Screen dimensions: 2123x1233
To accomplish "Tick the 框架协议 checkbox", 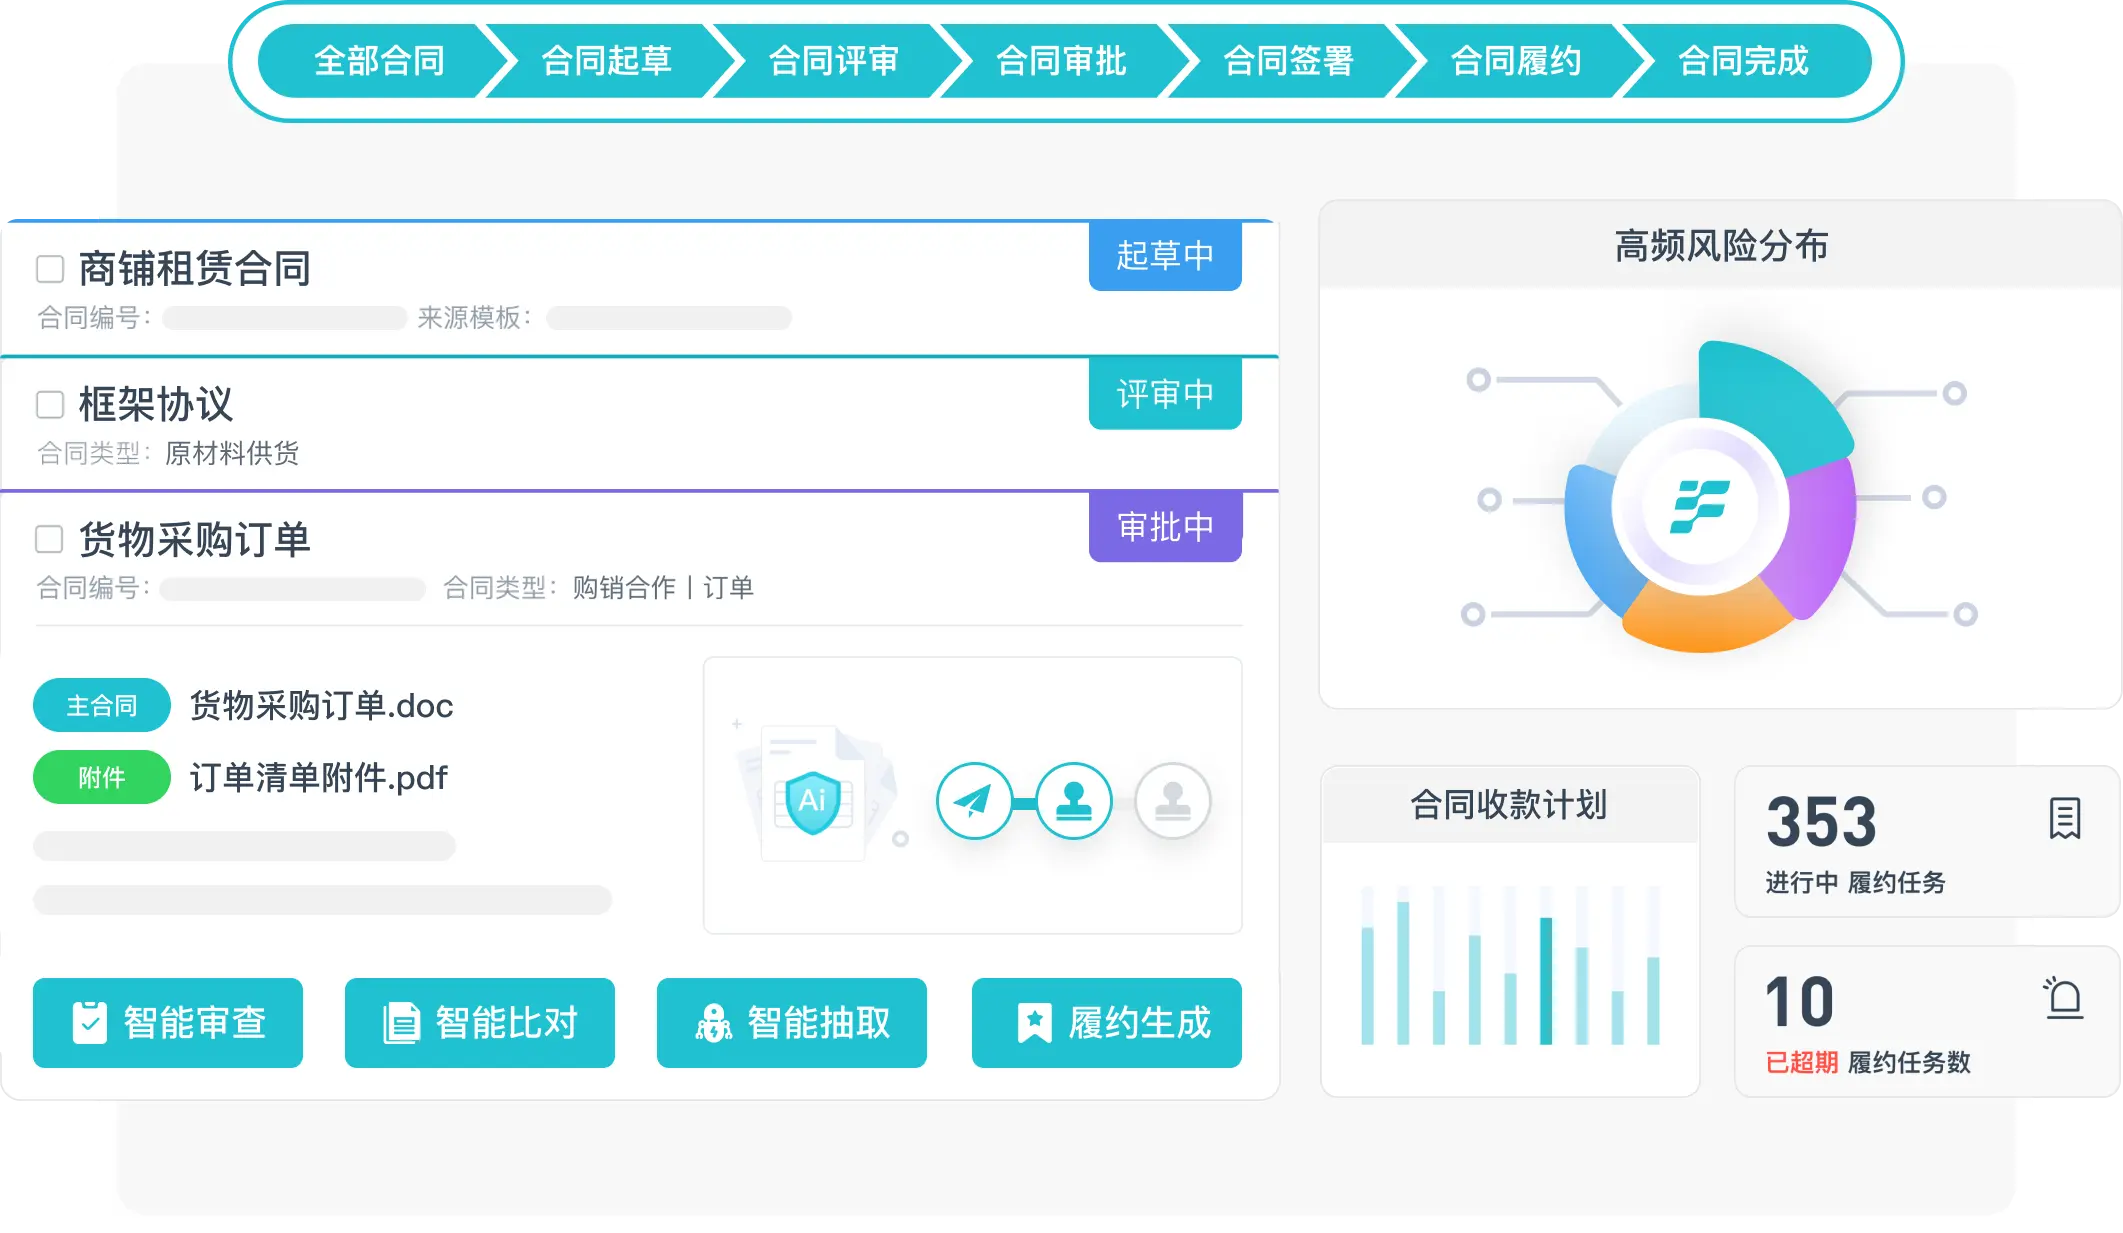I will [x=50, y=404].
